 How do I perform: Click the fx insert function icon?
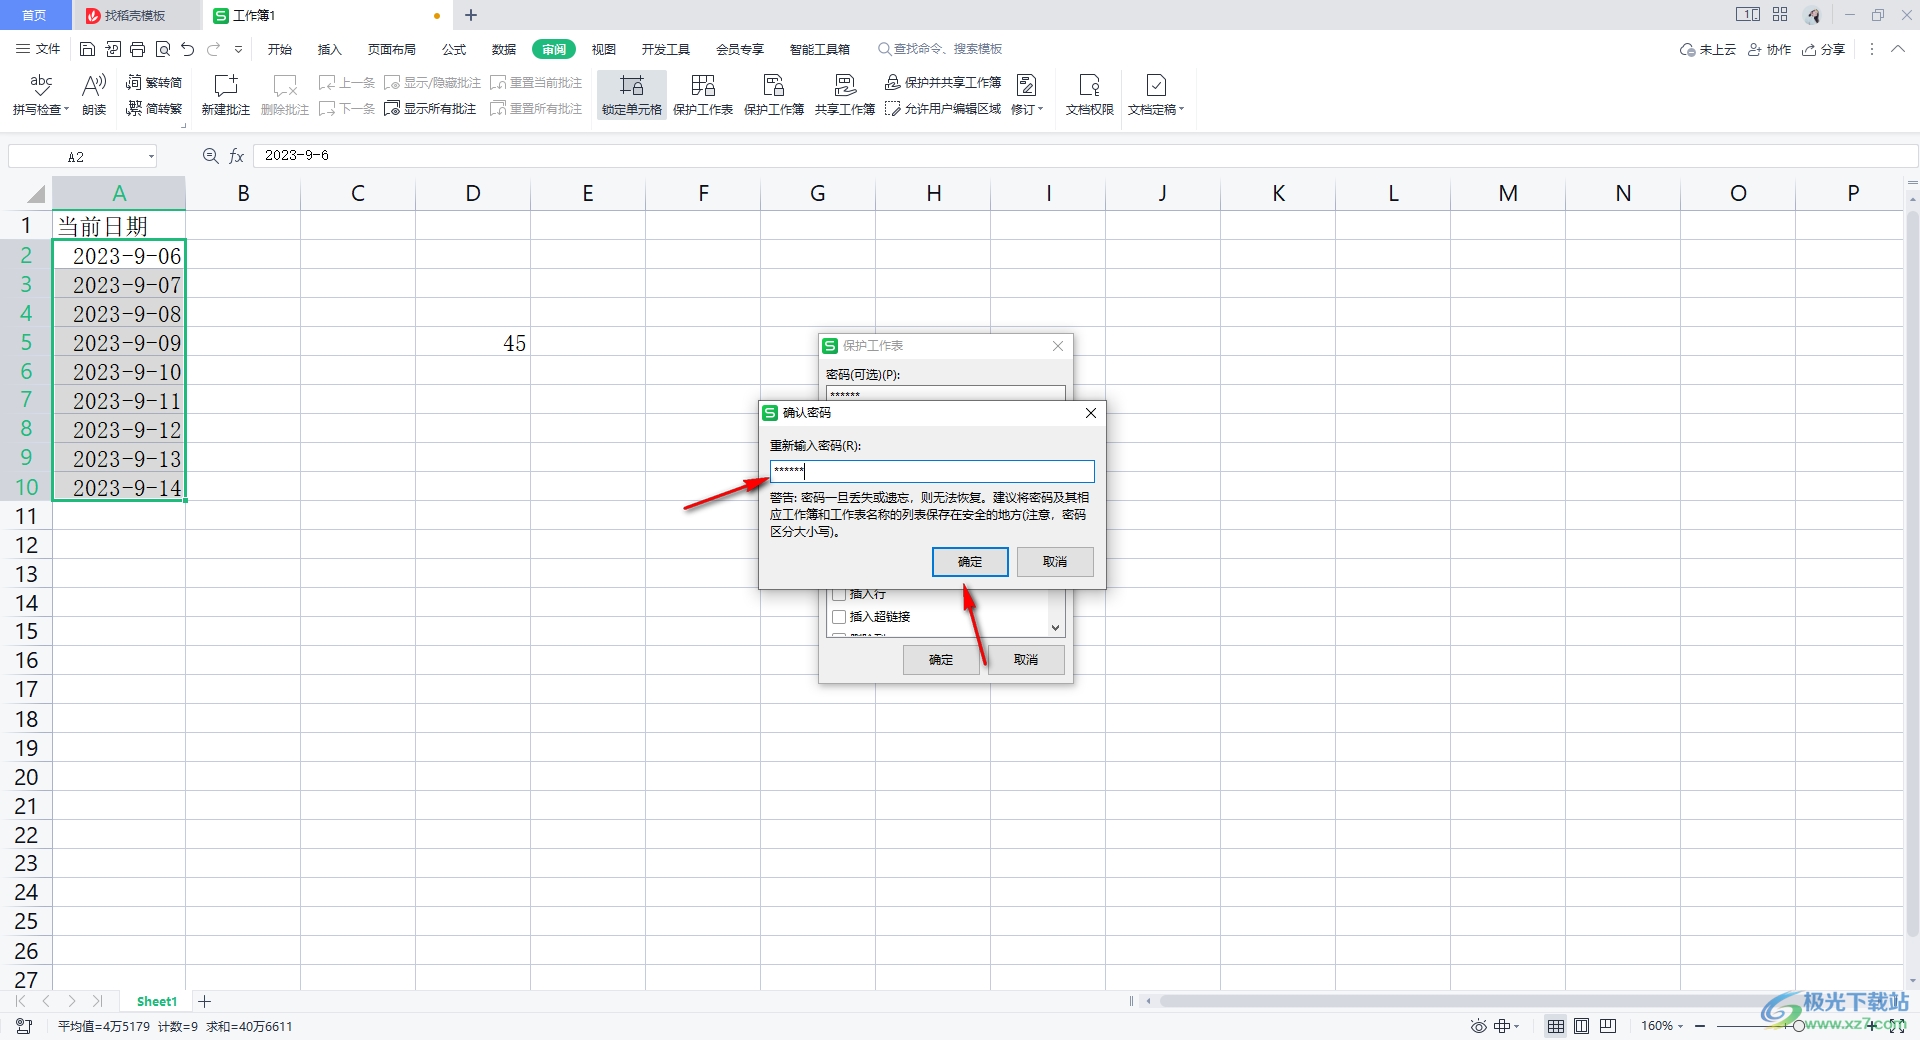(x=237, y=156)
